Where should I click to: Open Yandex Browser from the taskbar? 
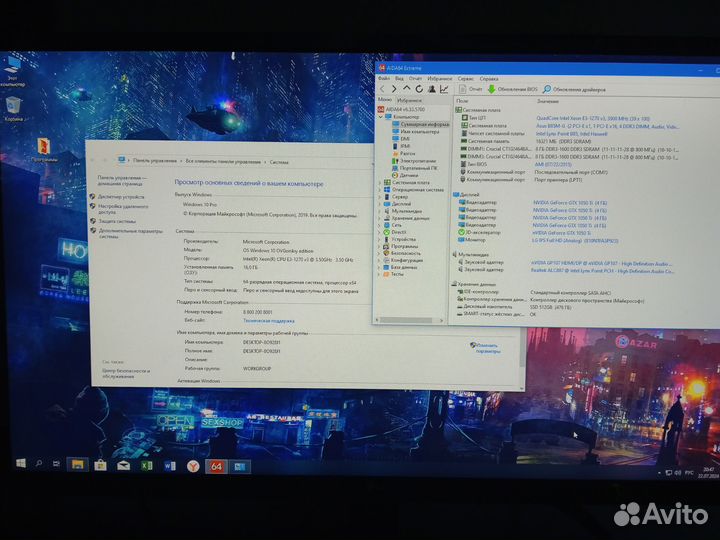[193, 467]
